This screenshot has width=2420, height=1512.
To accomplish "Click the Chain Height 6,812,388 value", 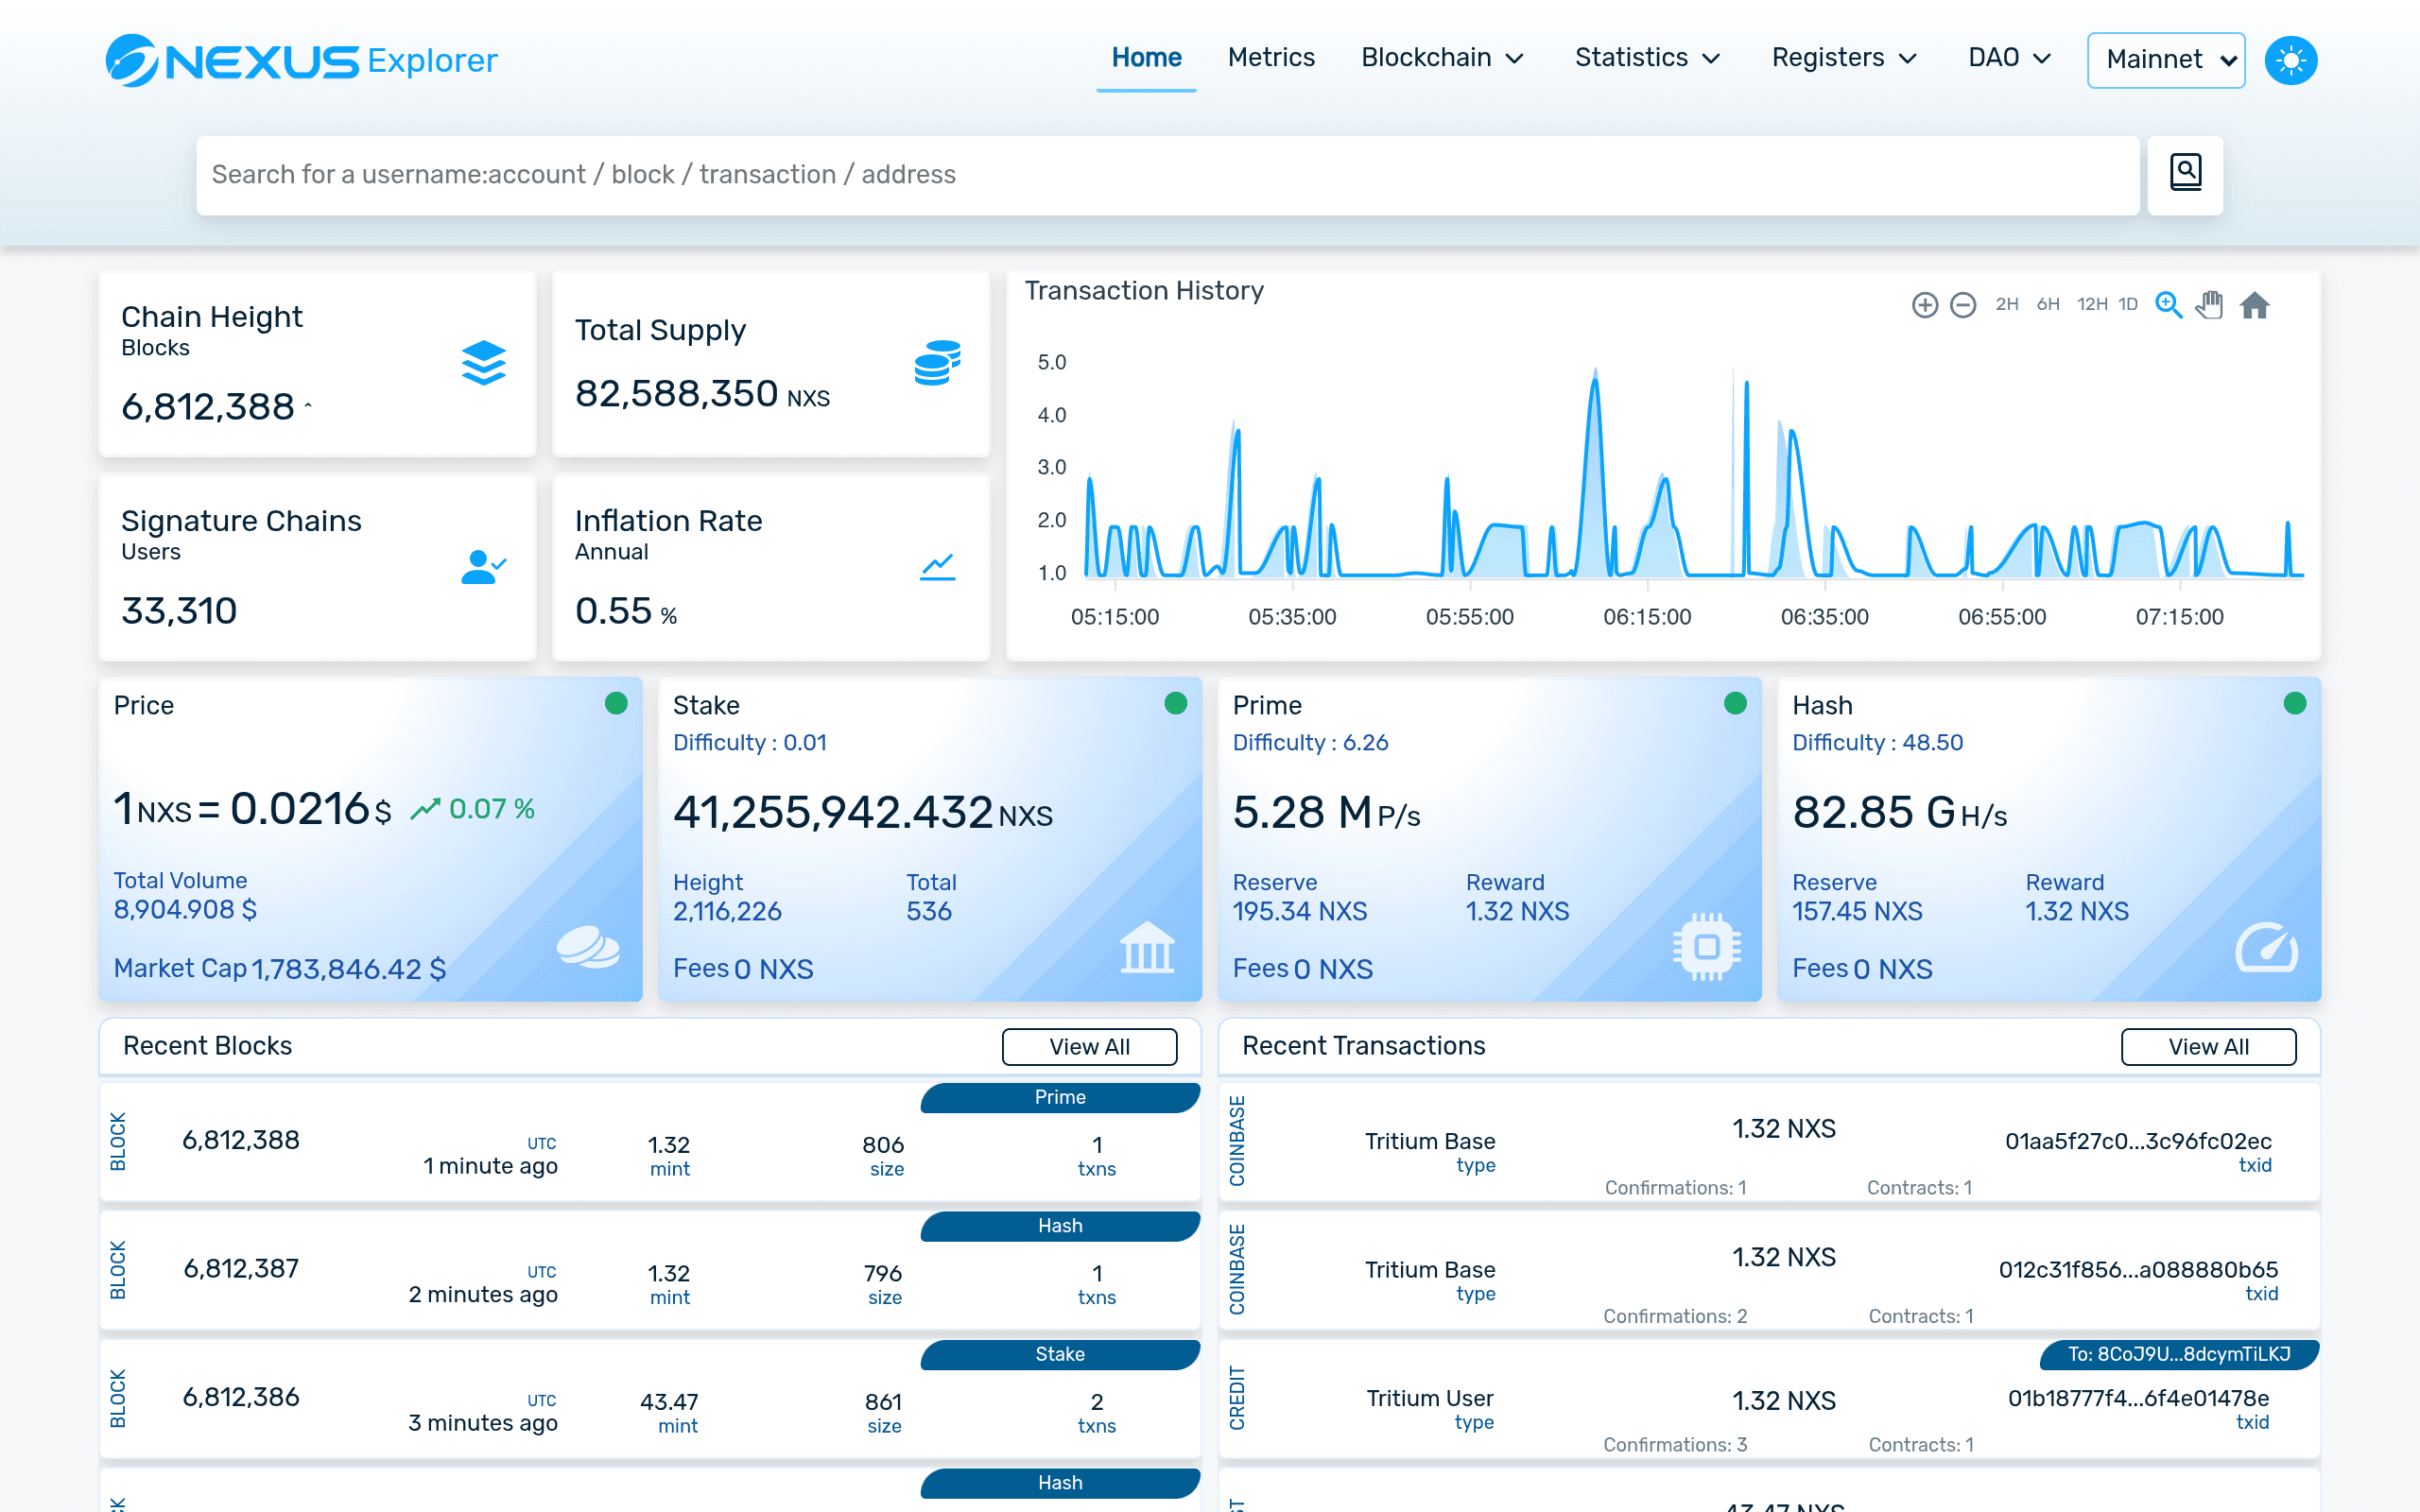I will pos(207,407).
